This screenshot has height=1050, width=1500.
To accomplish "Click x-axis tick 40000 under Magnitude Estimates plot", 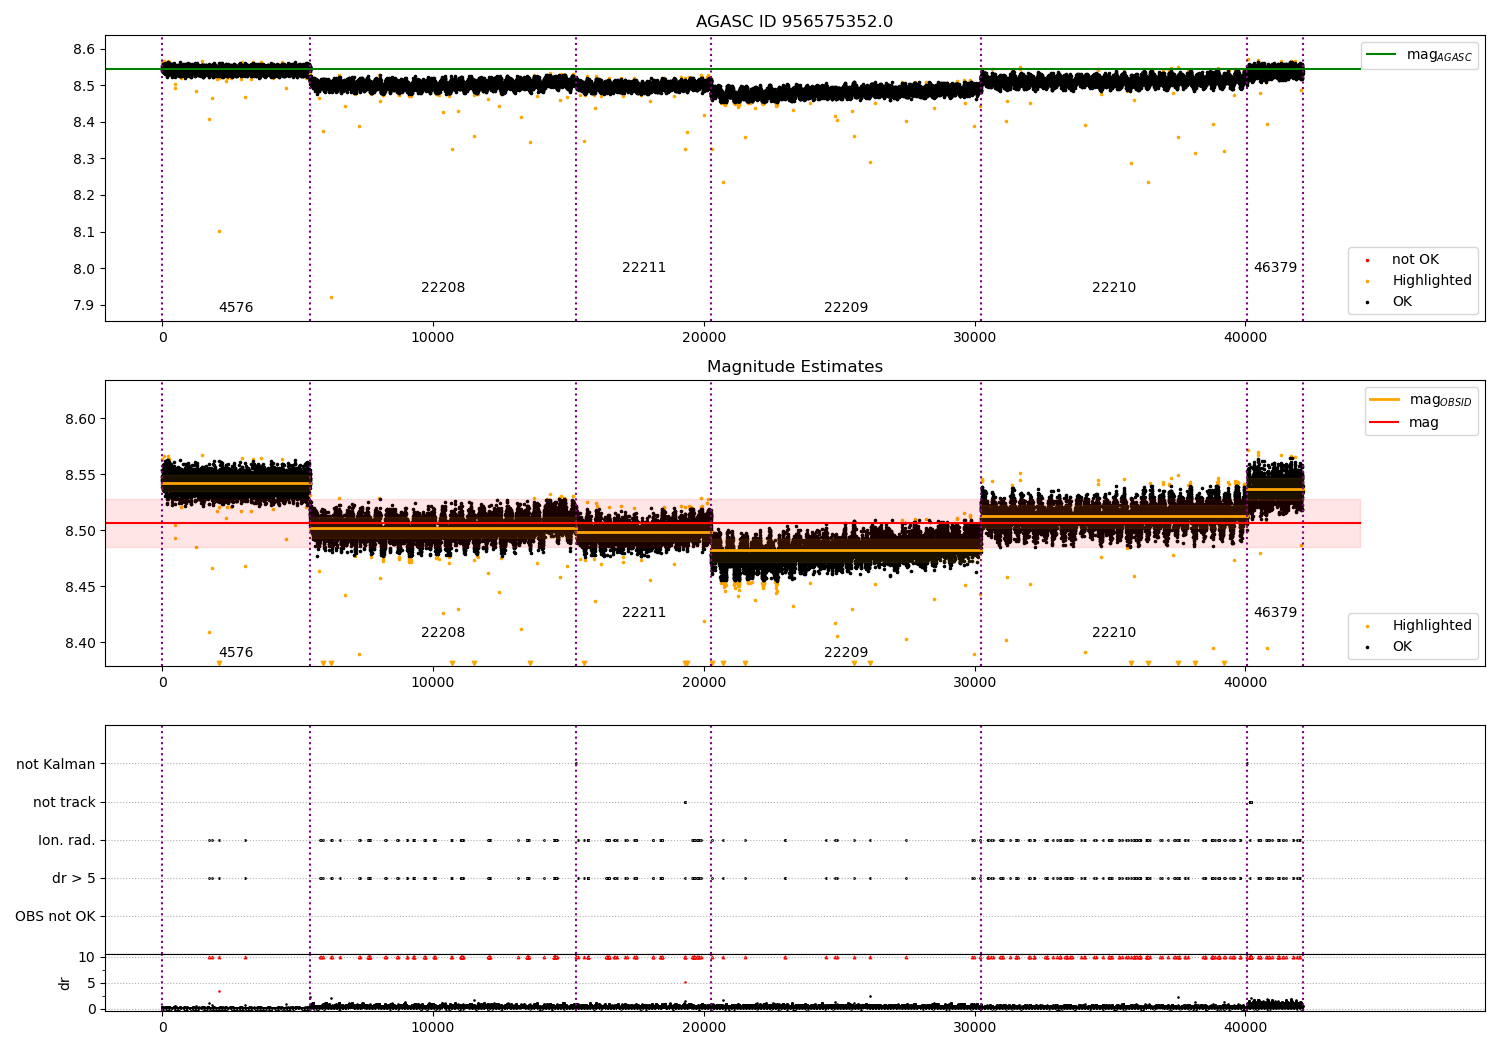I will coord(1245,683).
